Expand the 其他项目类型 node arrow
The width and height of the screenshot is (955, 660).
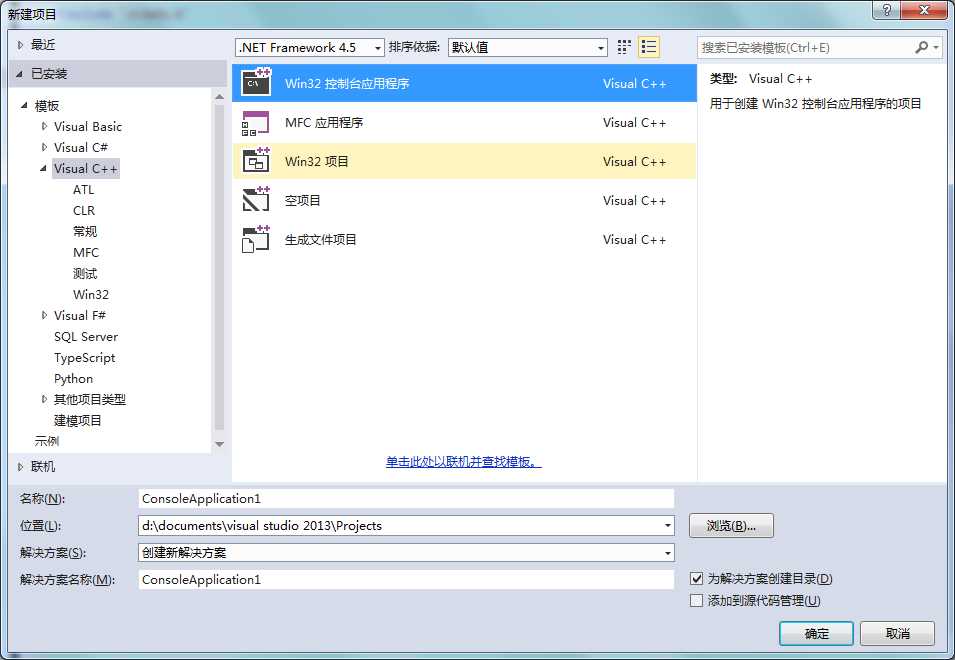[x=44, y=399]
